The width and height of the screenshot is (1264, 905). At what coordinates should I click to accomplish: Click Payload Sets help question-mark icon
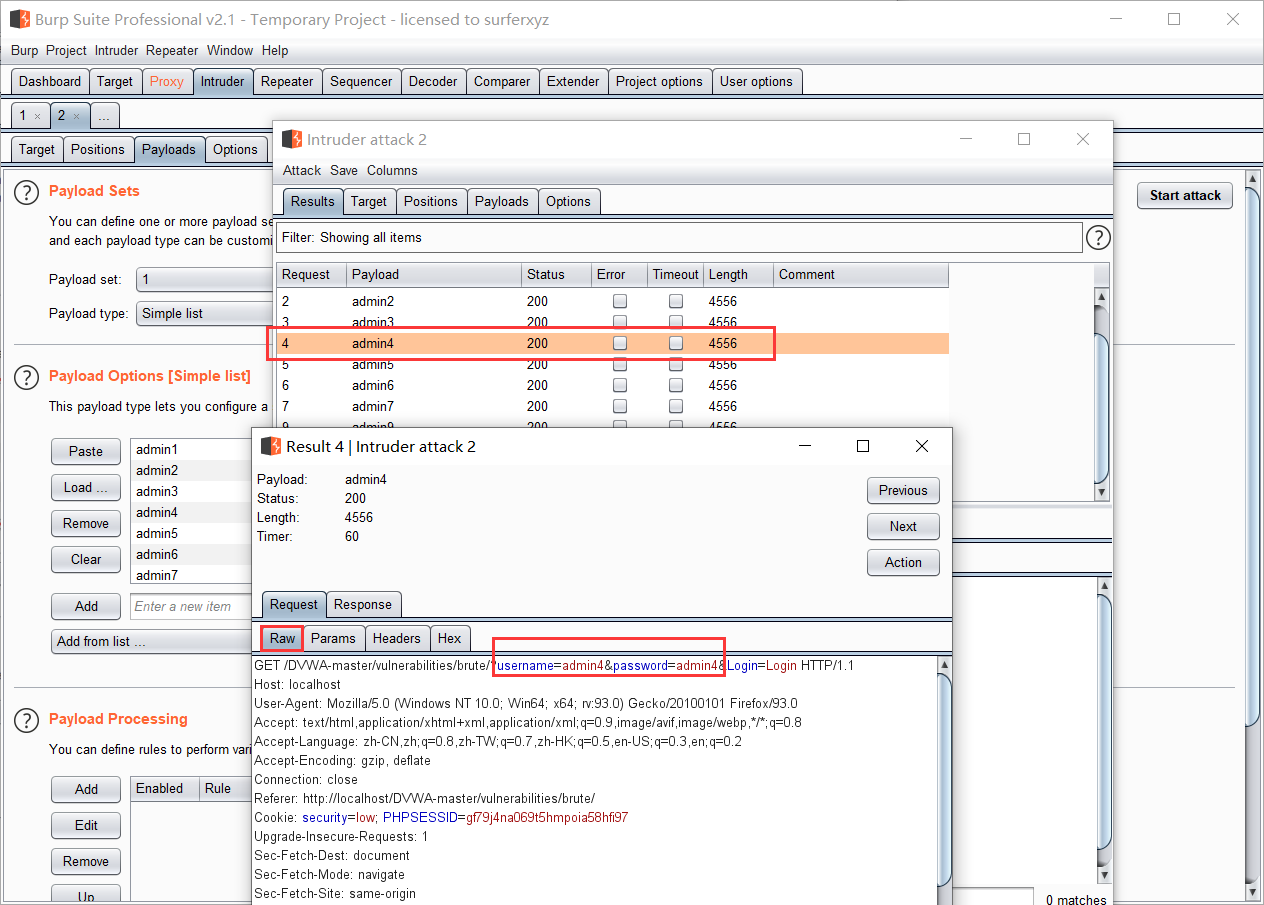coord(28,191)
